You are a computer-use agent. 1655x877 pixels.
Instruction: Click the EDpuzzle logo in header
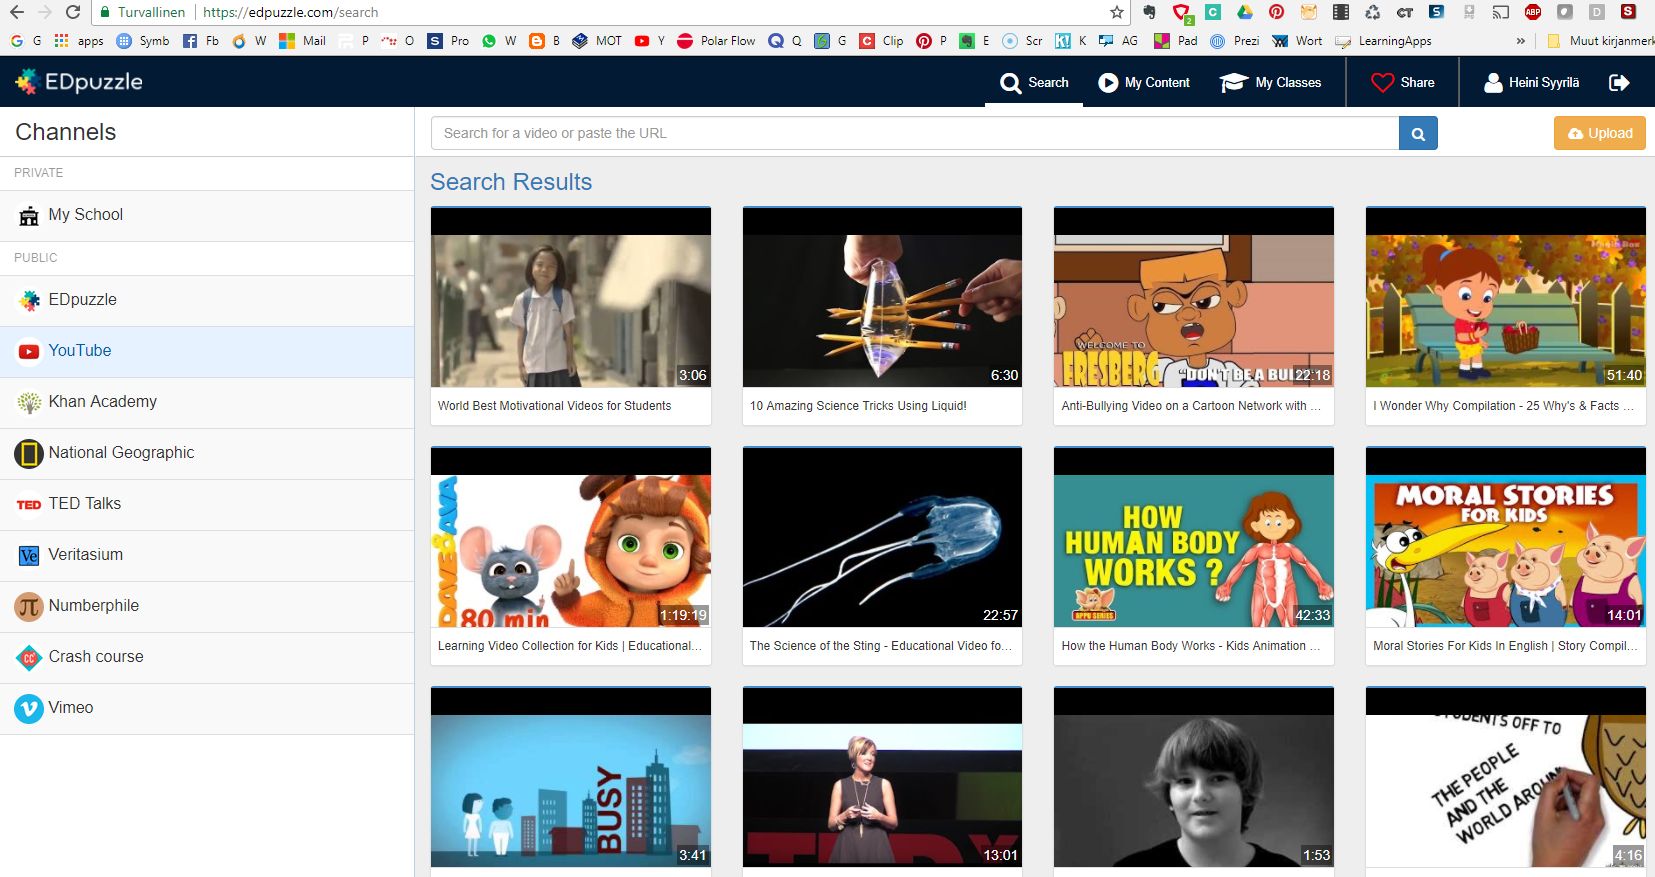tap(80, 82)
